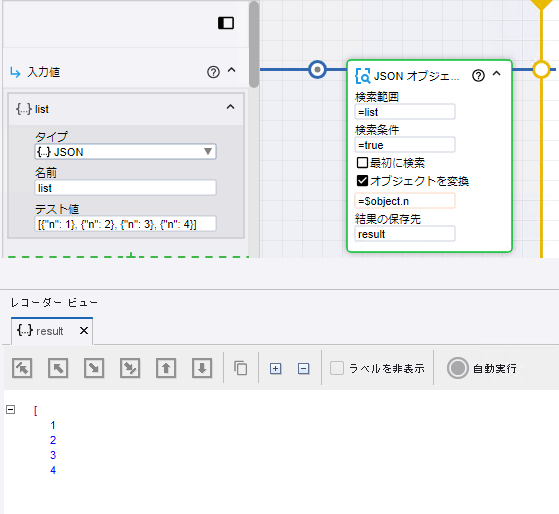Click the 結果の保存先 field with result

(405, 234)
